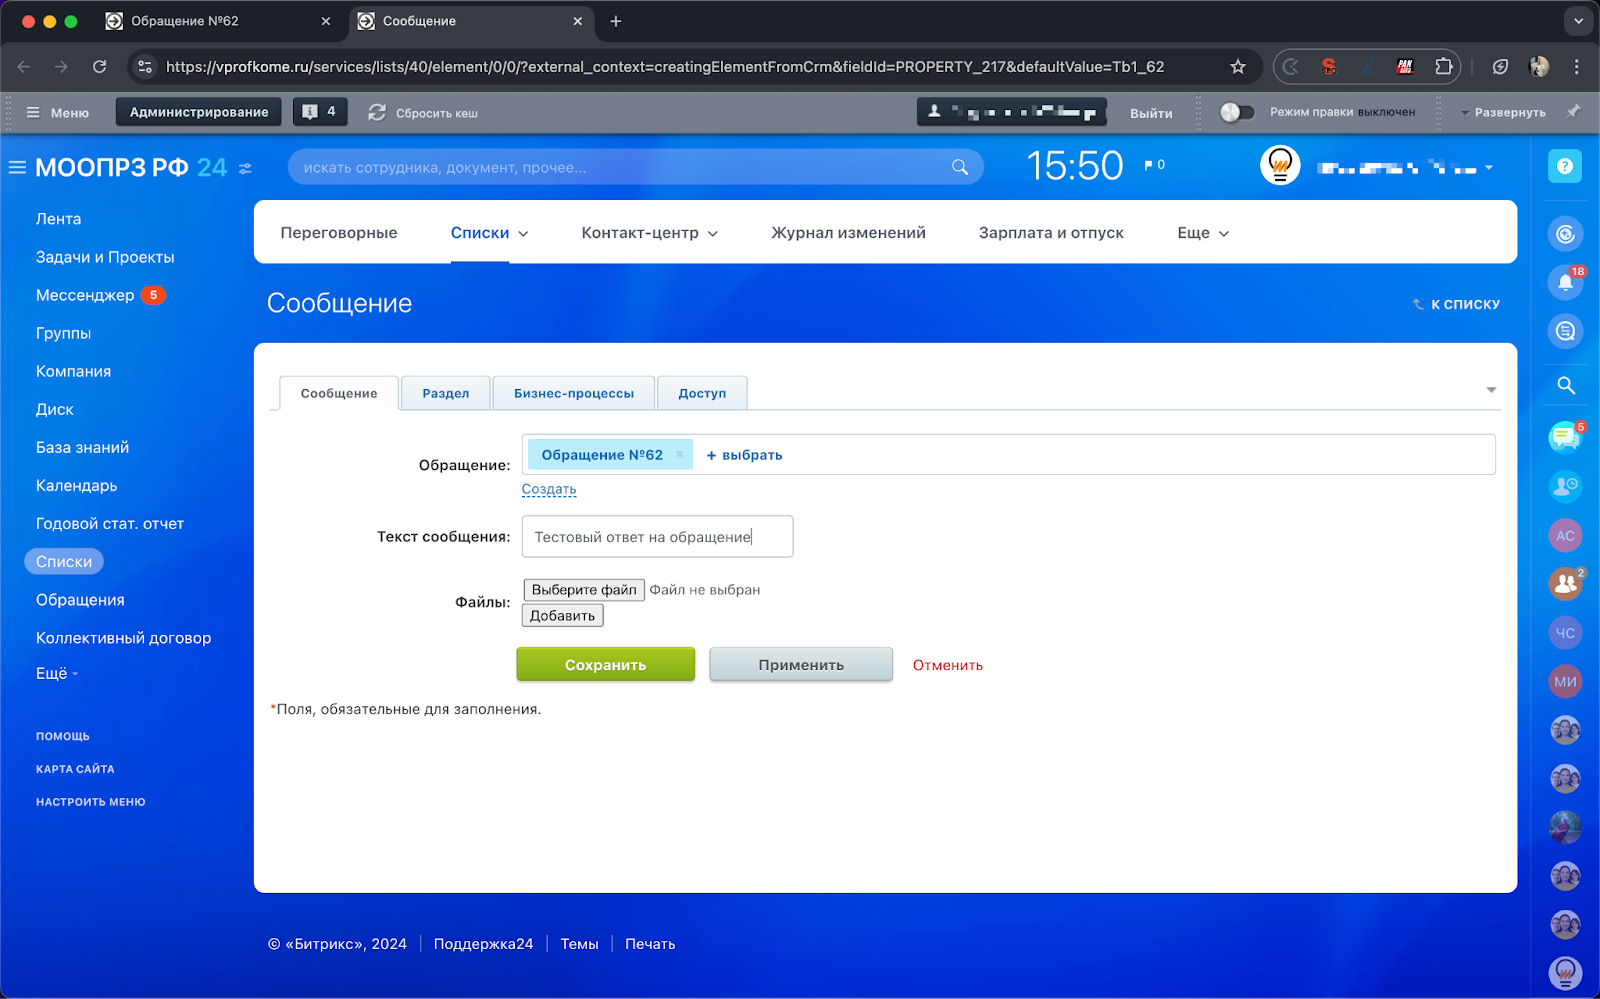The width and height of the screenshot is (1600, 999).
Task: Click the help question mark icon
Action: (1565, 167)
